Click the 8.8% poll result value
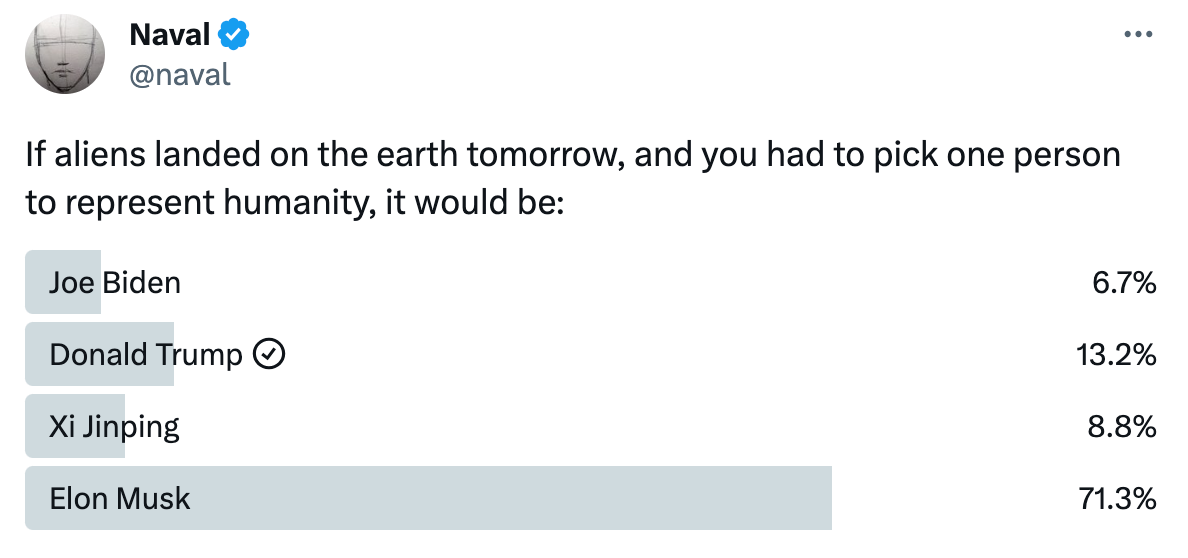 click(1123, 427)
